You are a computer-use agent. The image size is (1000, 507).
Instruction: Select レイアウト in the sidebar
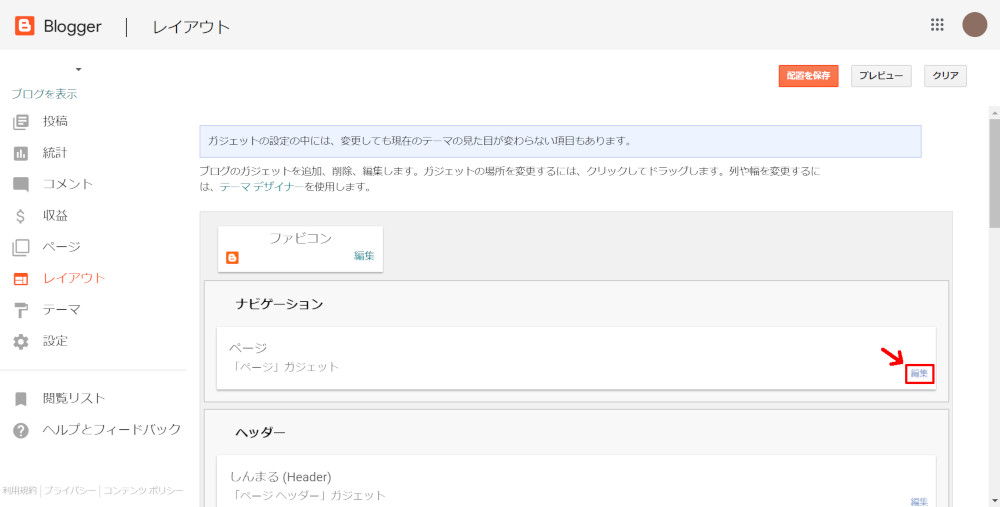tap(73, 278)
